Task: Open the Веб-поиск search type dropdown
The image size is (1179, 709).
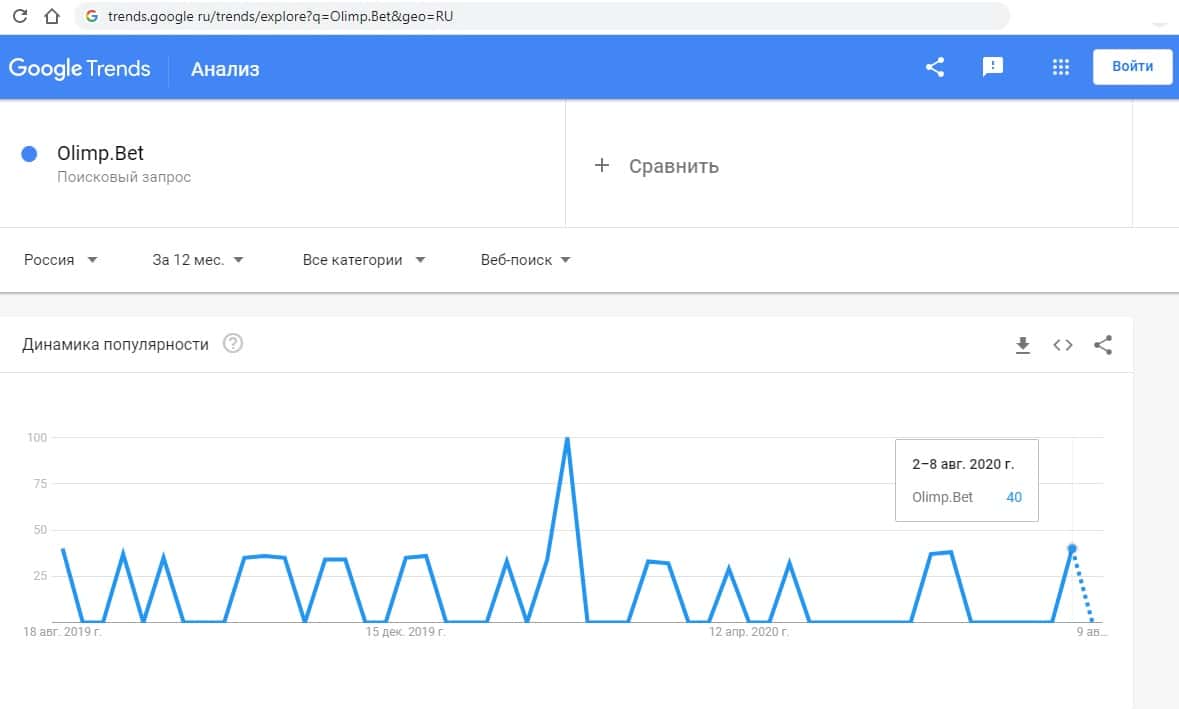Action: tap(525, 260)
